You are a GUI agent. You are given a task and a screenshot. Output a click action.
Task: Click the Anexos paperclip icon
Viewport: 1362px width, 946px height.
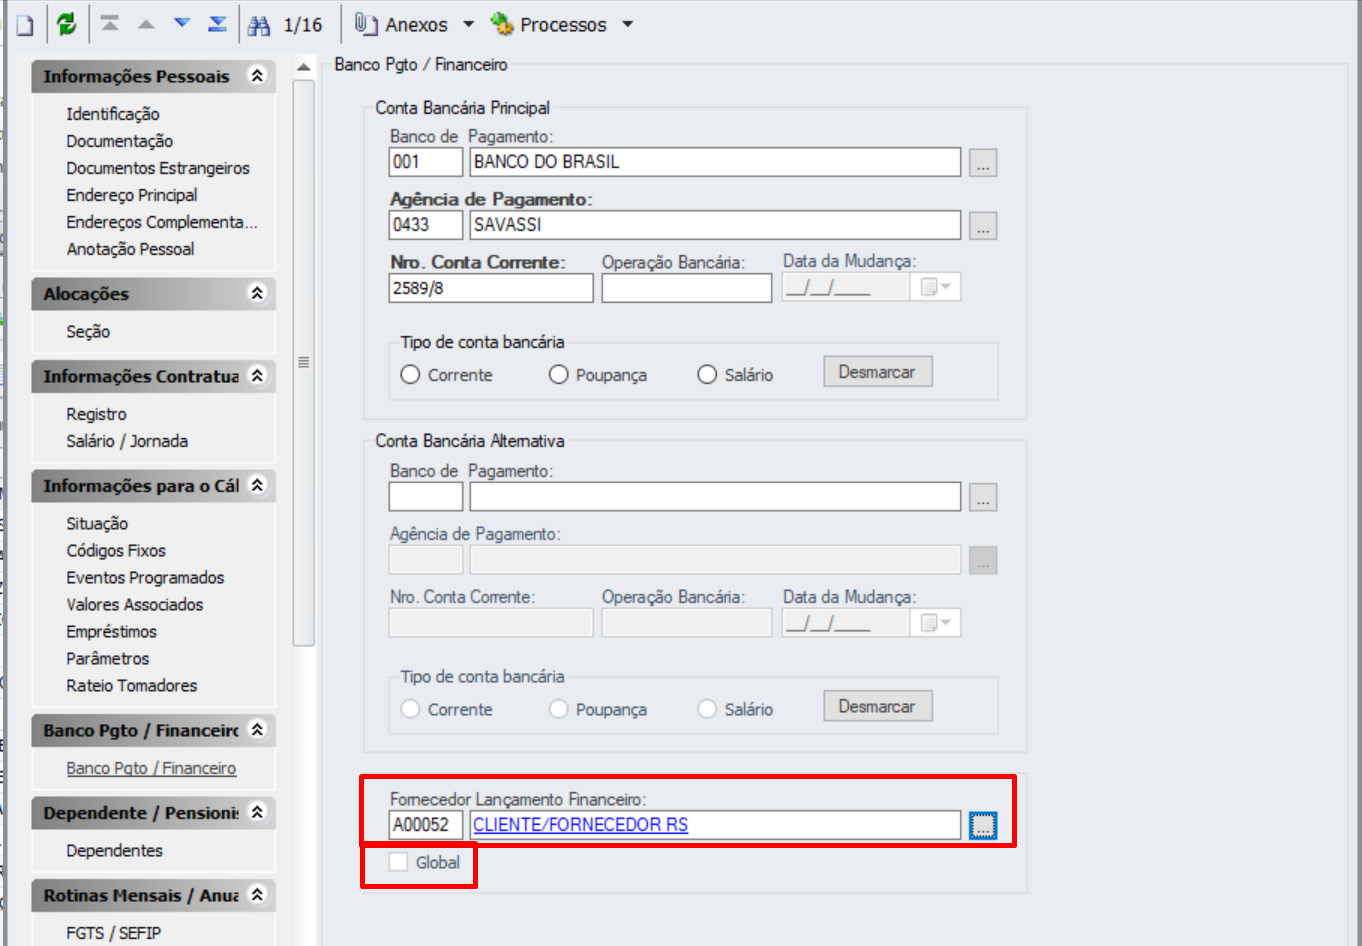click(x=366, y=24)
